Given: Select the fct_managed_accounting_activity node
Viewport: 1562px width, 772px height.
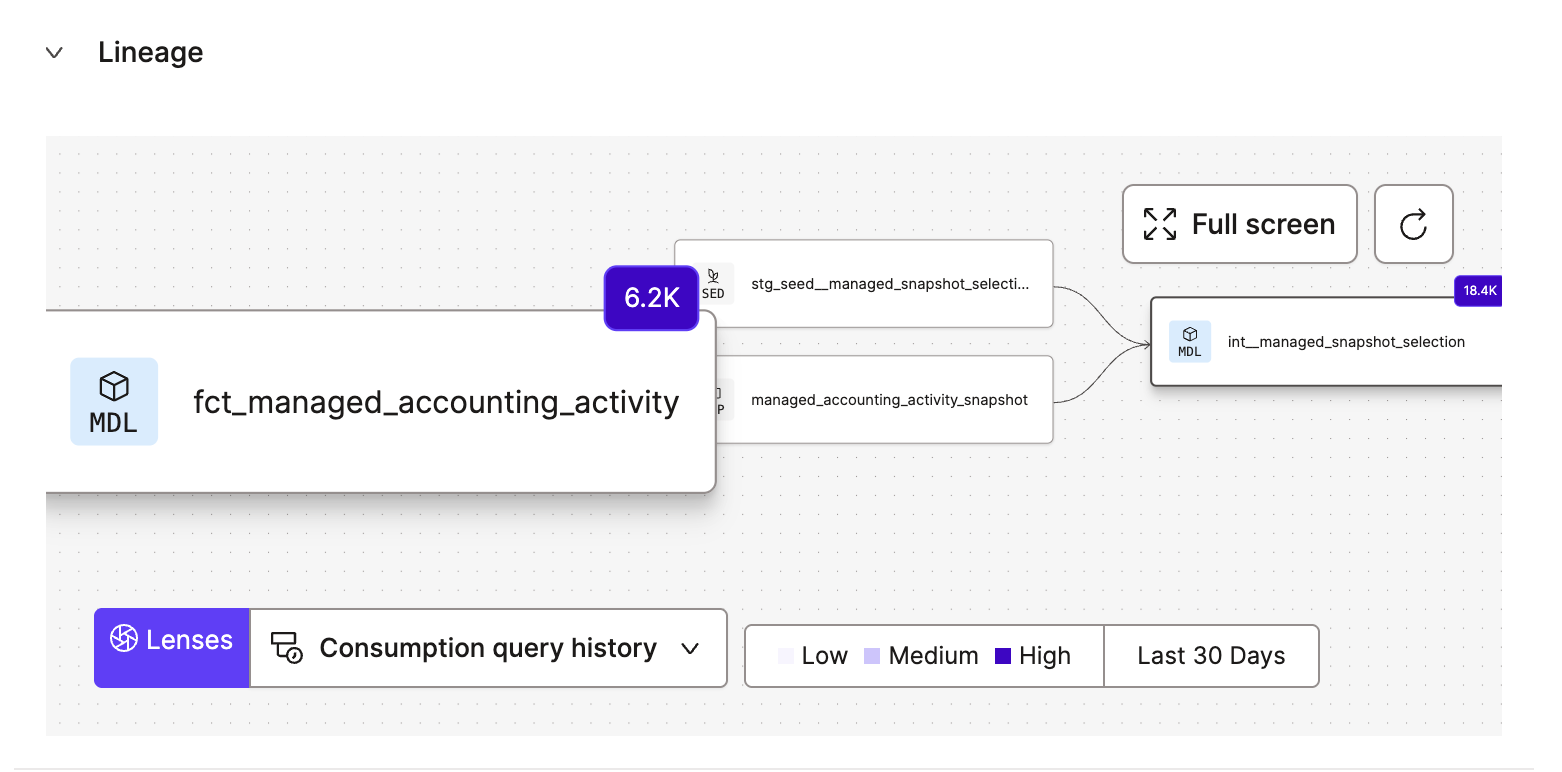Looking at the screenshot, I should [435, 401].
